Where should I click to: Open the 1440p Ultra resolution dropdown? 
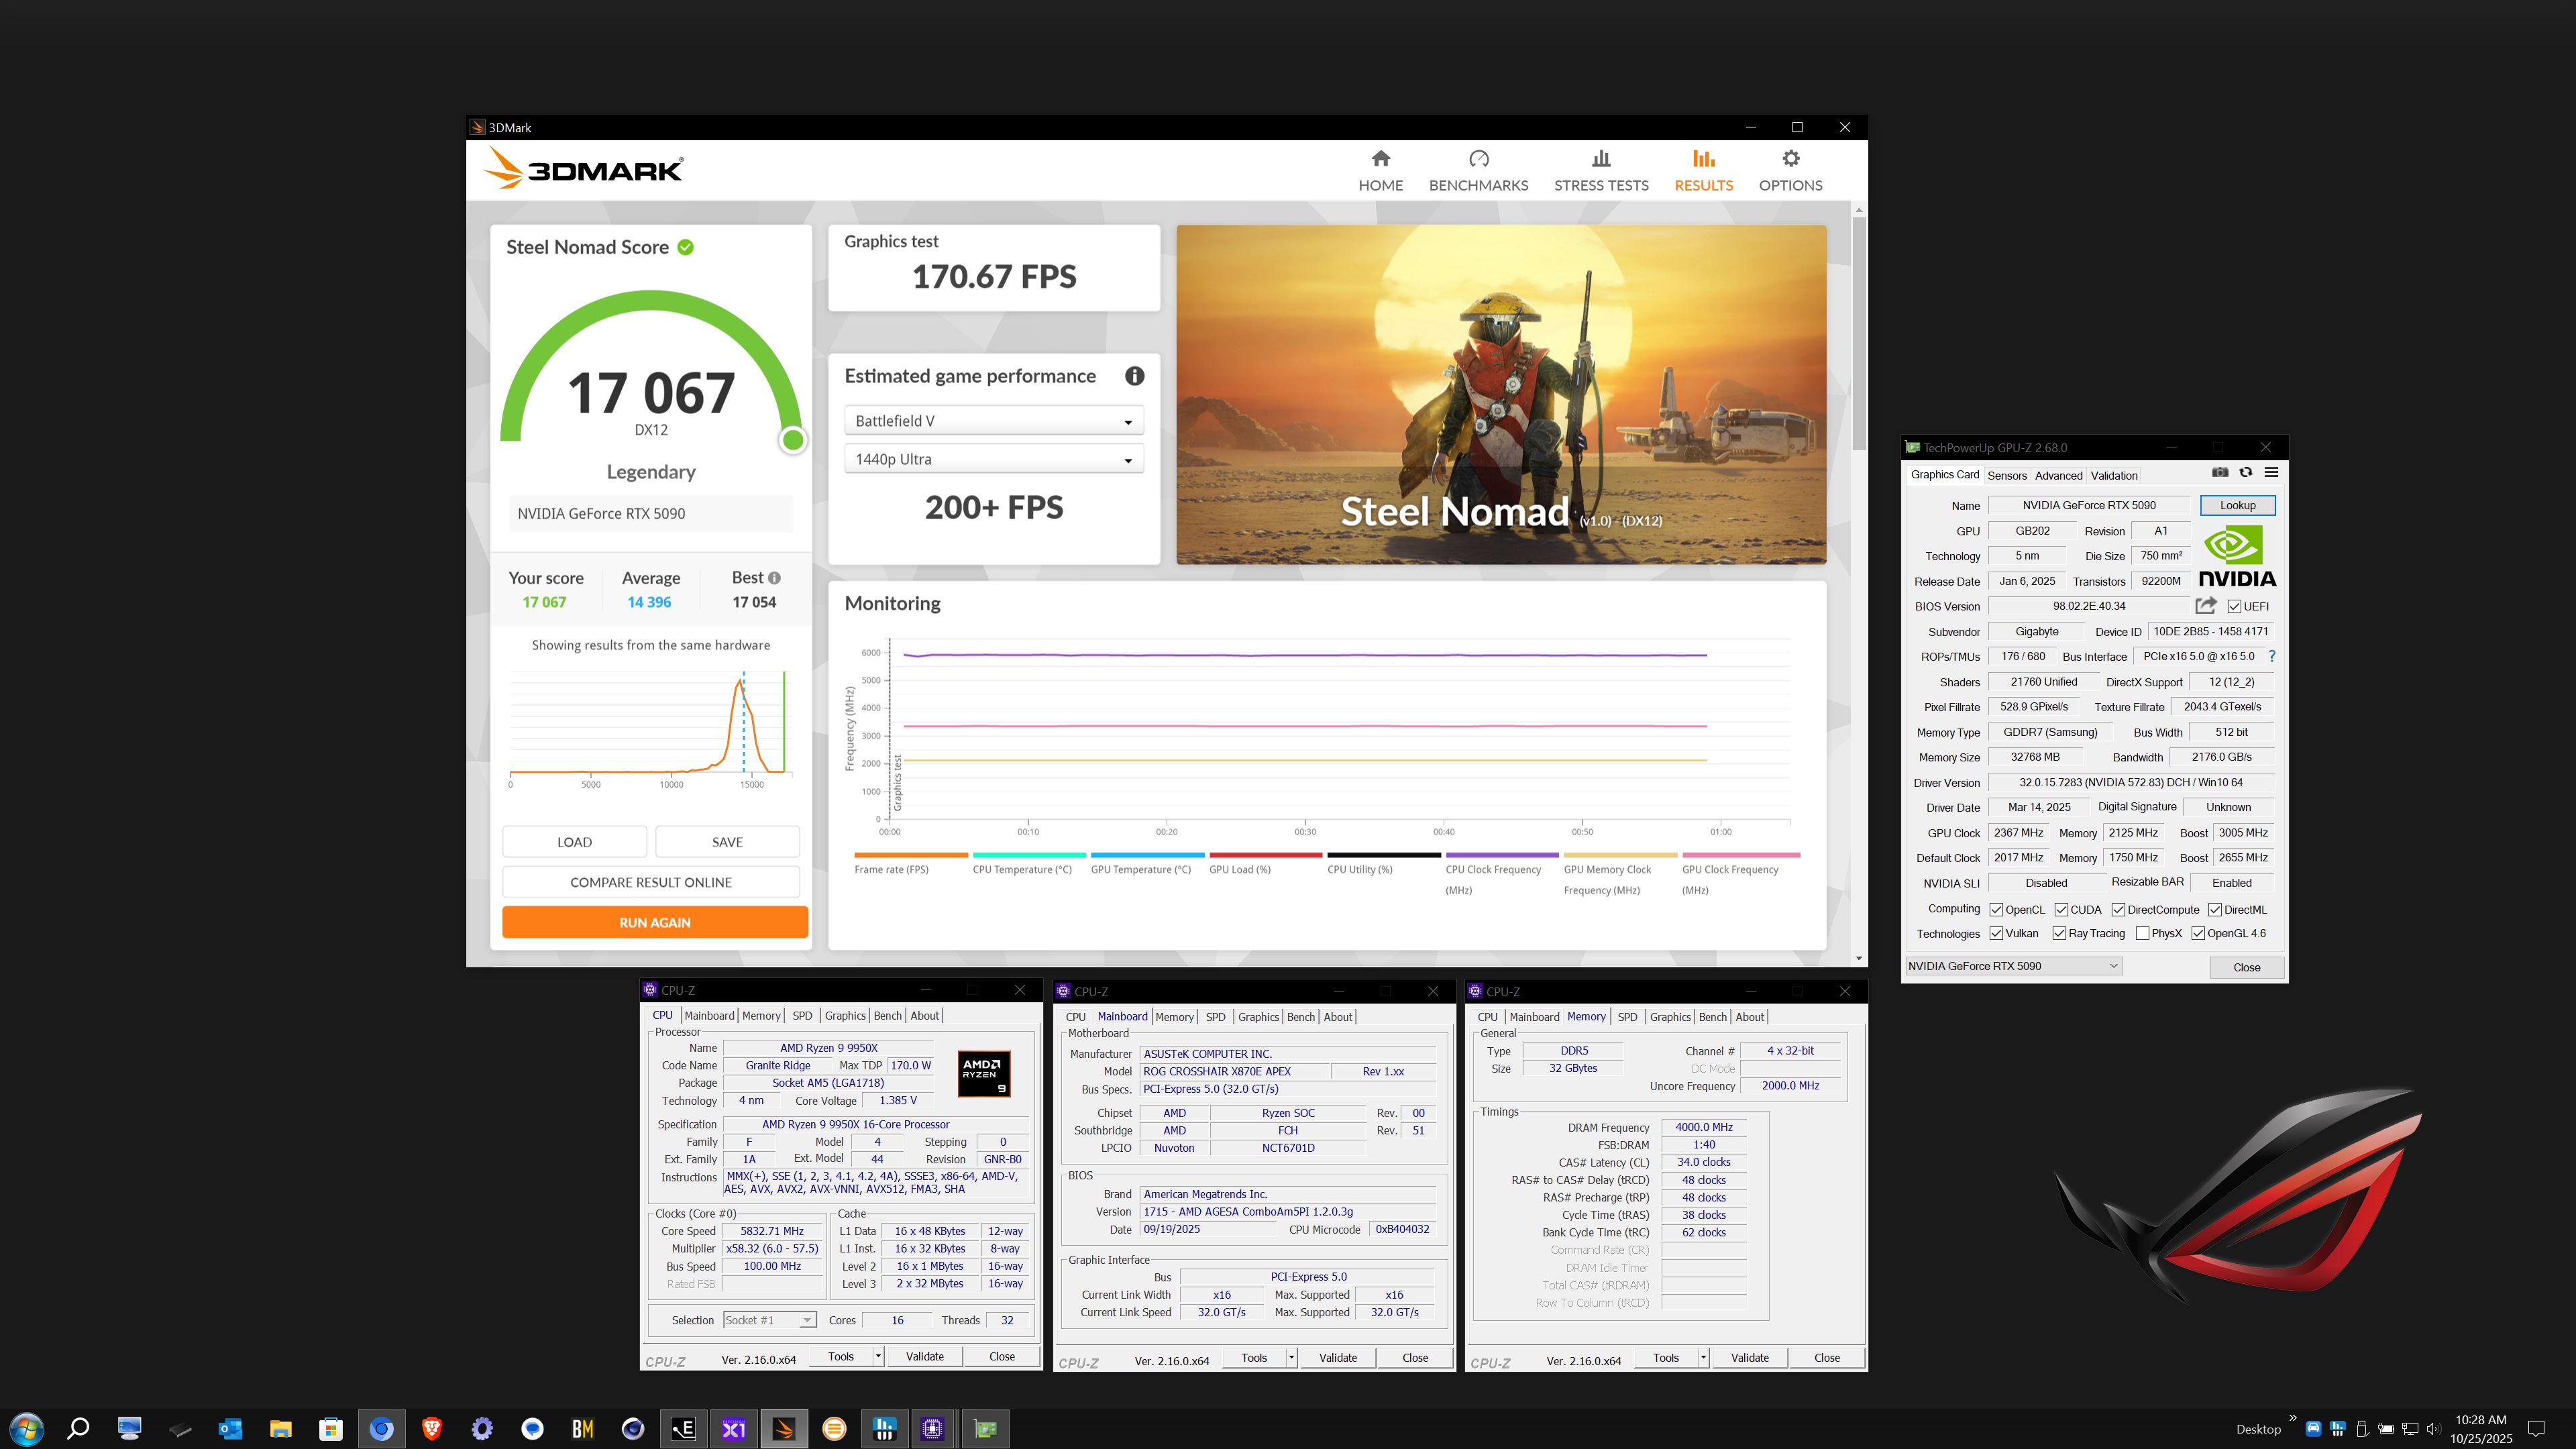[993, 459]
